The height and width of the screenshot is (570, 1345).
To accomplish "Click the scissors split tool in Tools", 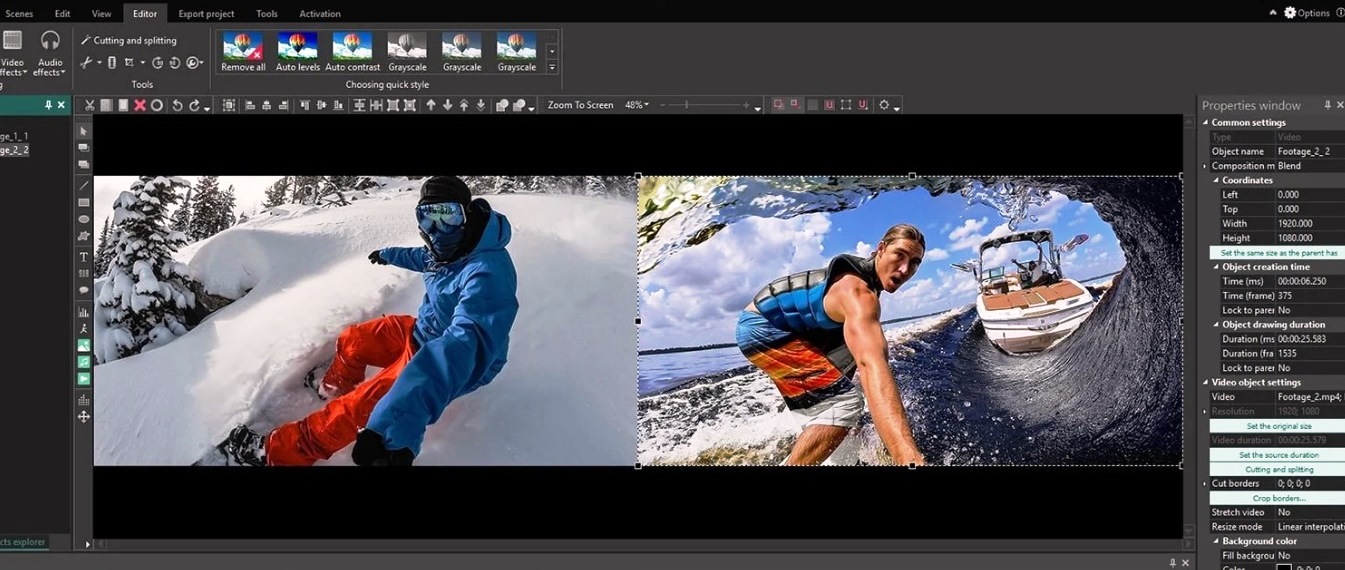I will (85, 62).
